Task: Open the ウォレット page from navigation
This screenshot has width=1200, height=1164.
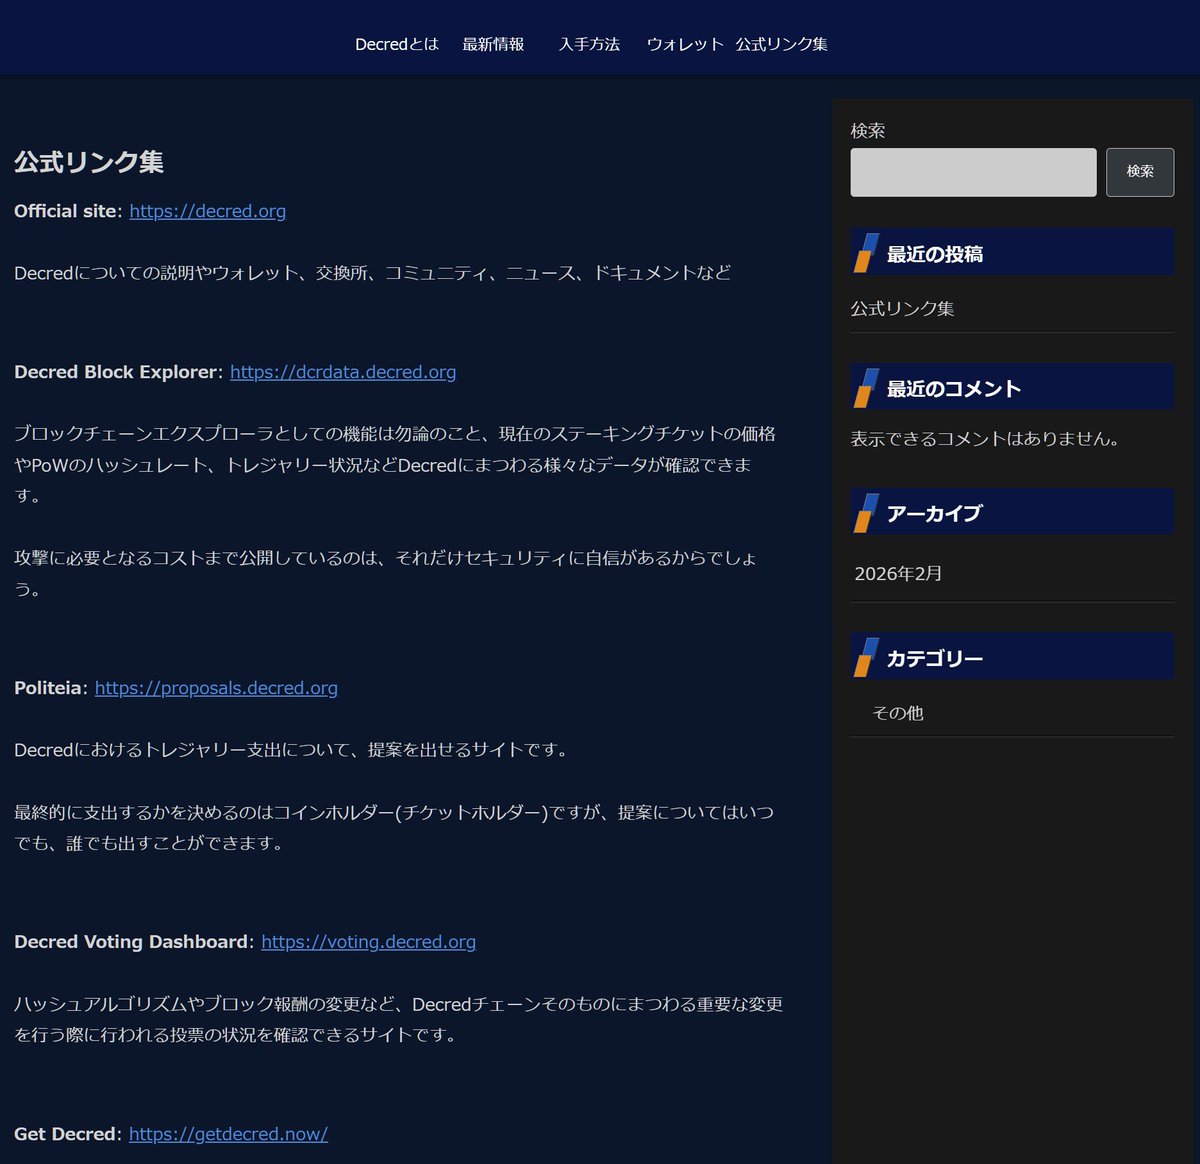Action: click(684, 44)
